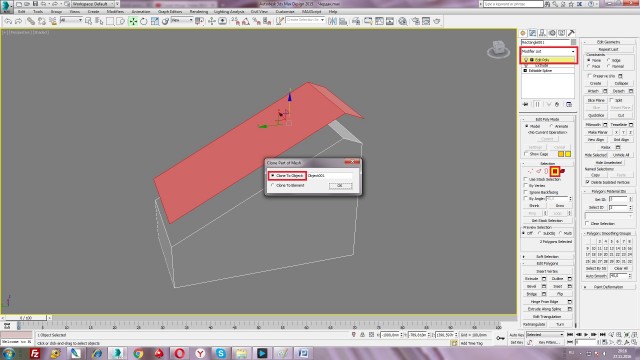Select the Scale tool in main toolbar
Image resolution: width=640 pixels, height=360 pixels.
155,21
